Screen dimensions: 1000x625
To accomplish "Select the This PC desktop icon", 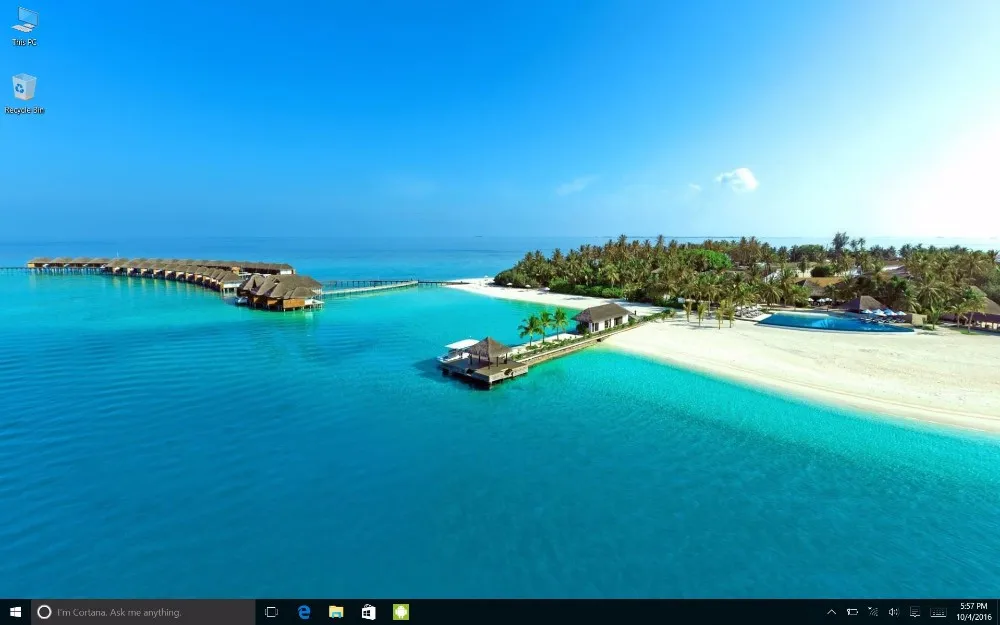I will point(25,26).
